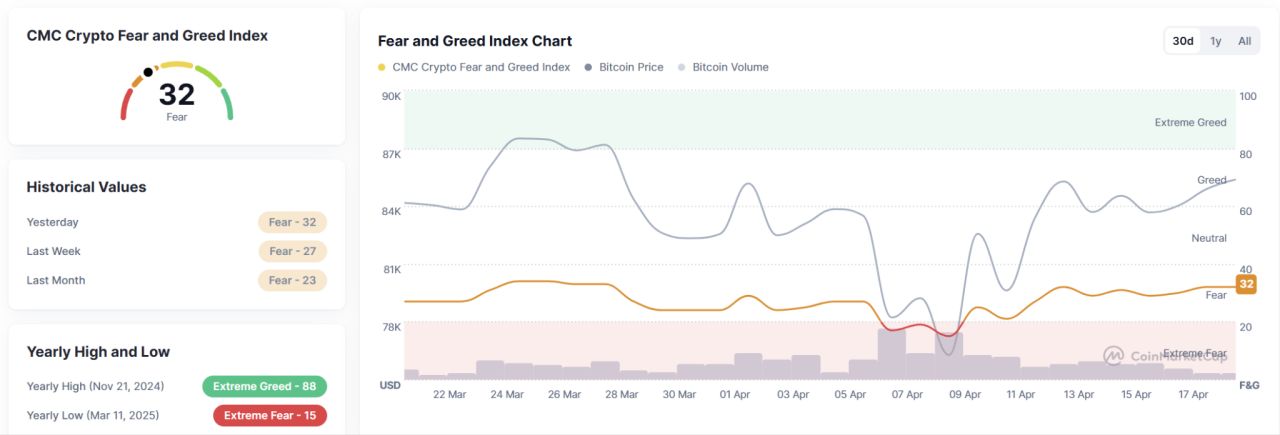Viewport: 1280px width, 435px height.
Task: Toggle CMC Crypto Fear and Greed Index series
Action: coord(480,67)
